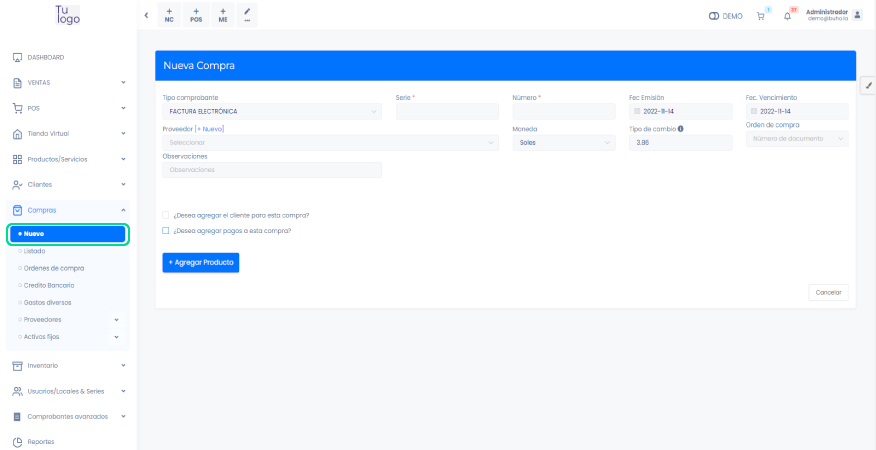Open the Moneda dropdown showing Soles

coord(563,142)
